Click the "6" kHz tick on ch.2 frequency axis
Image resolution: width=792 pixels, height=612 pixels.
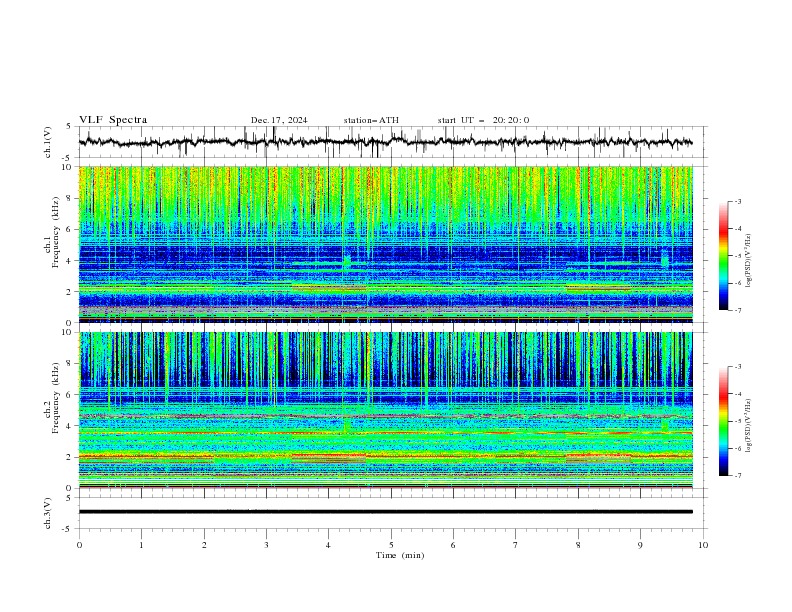[70, 395]
